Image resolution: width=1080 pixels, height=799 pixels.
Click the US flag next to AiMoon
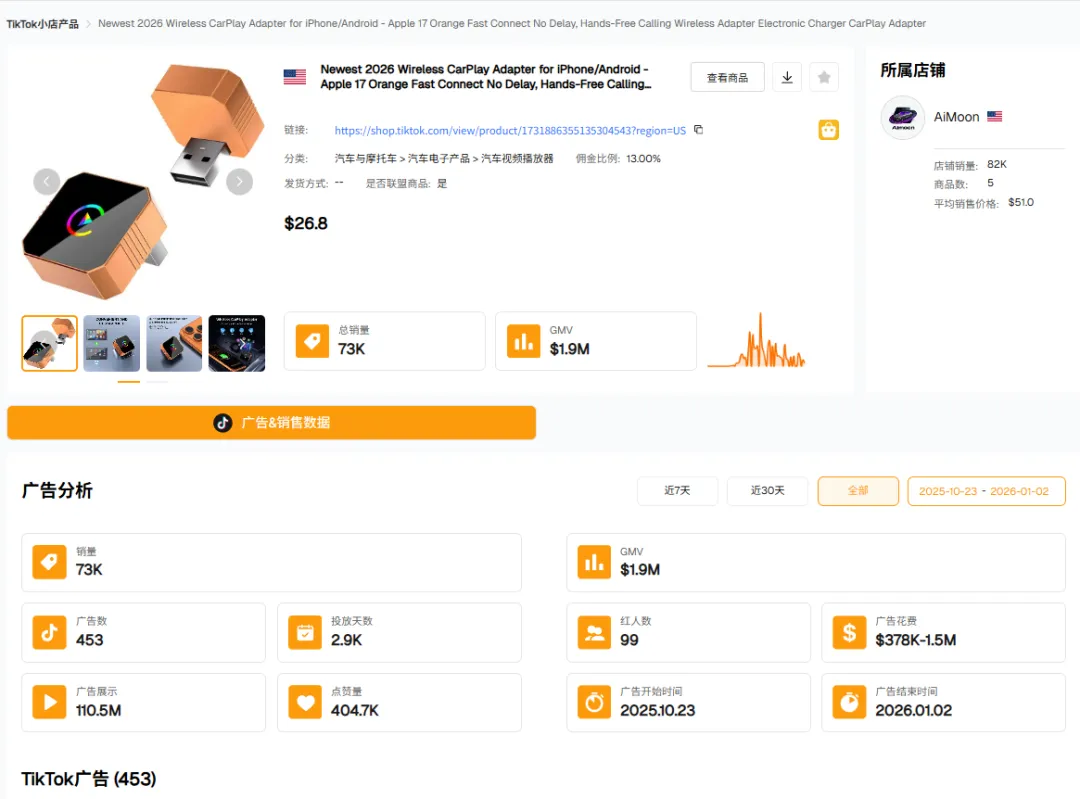coord(995,116)
